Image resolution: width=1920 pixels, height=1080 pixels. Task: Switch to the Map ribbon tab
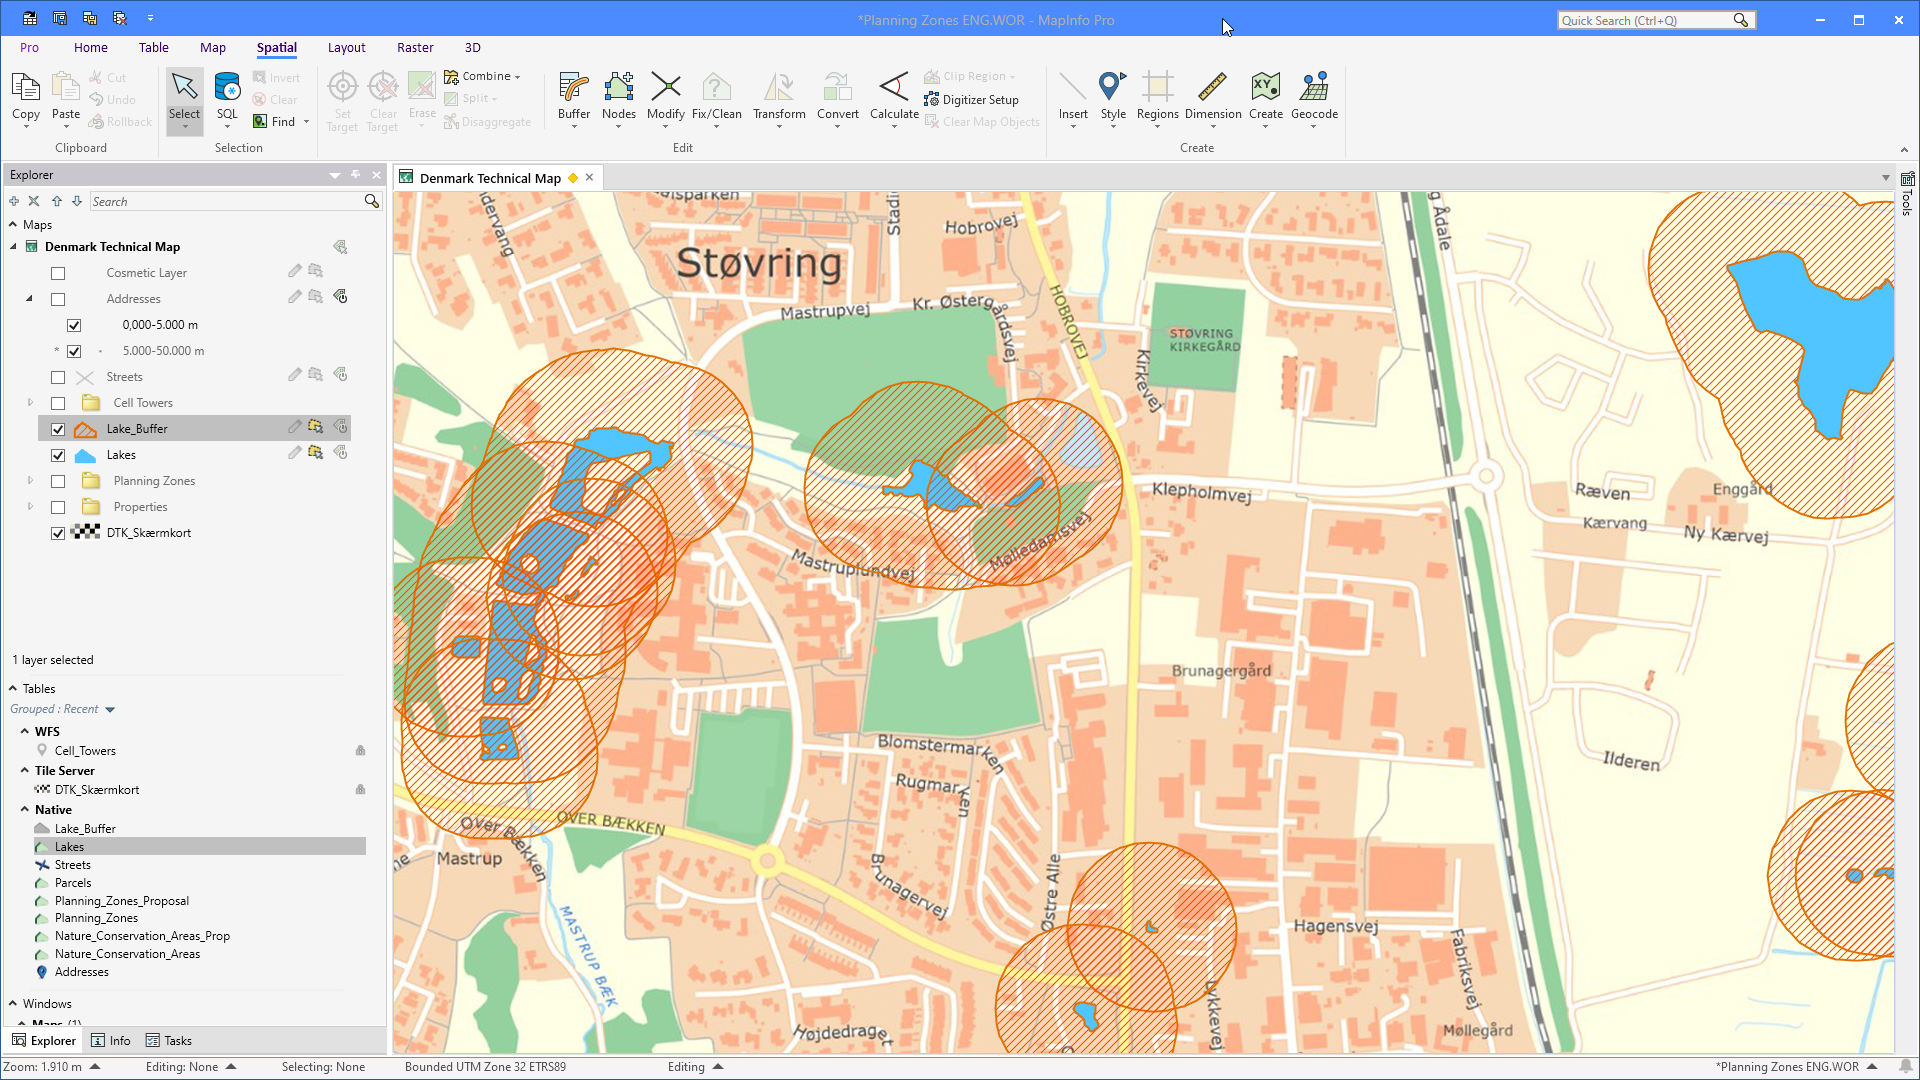click(213, 47)
